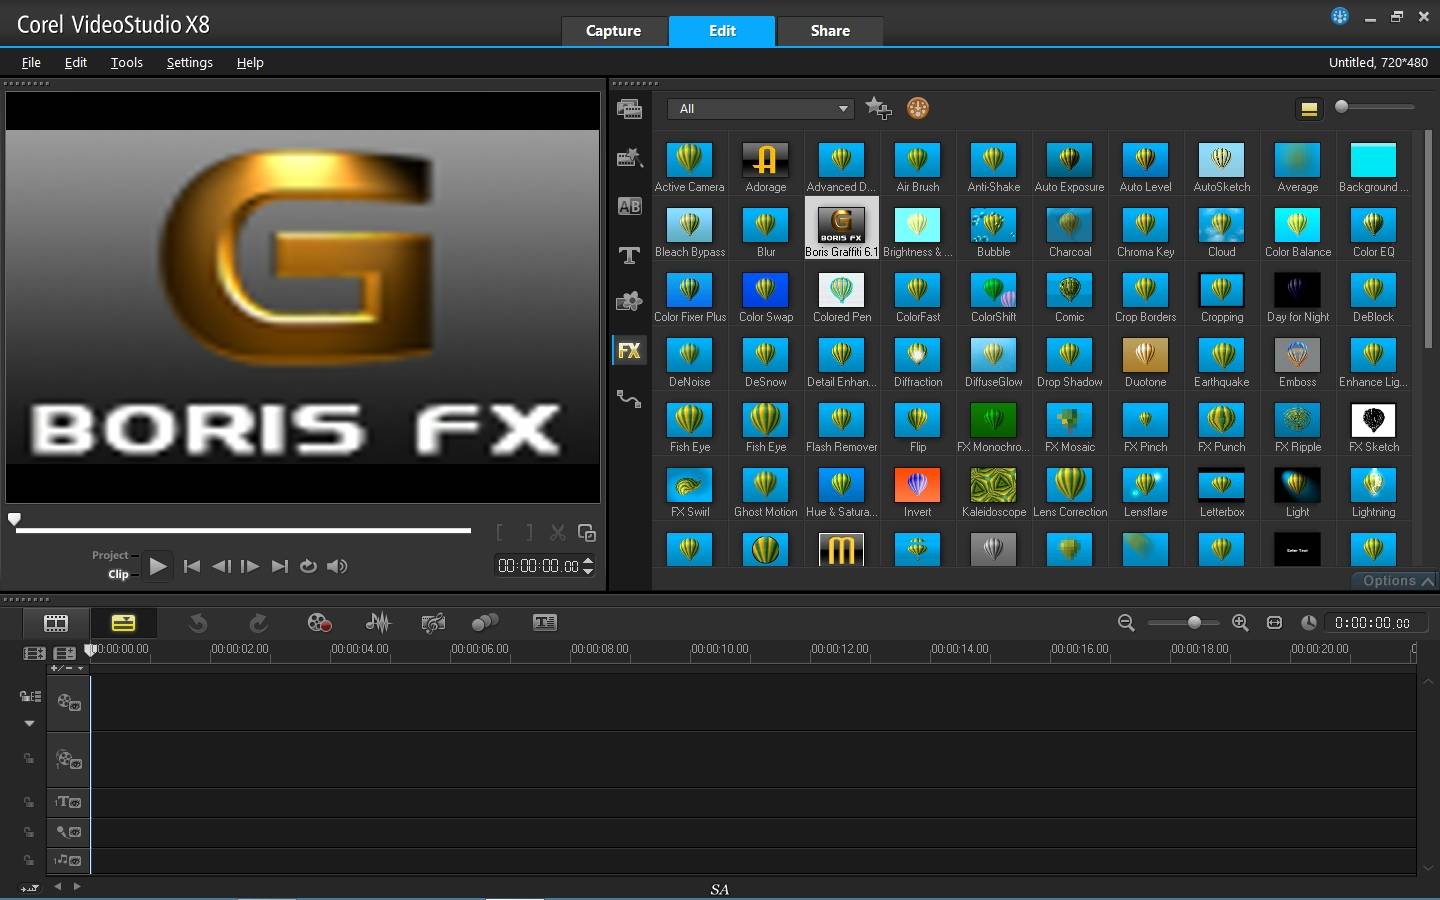Increase the preview timecode stepper
The width and height of the screenshot is (1440, 900).
(588, 560)
